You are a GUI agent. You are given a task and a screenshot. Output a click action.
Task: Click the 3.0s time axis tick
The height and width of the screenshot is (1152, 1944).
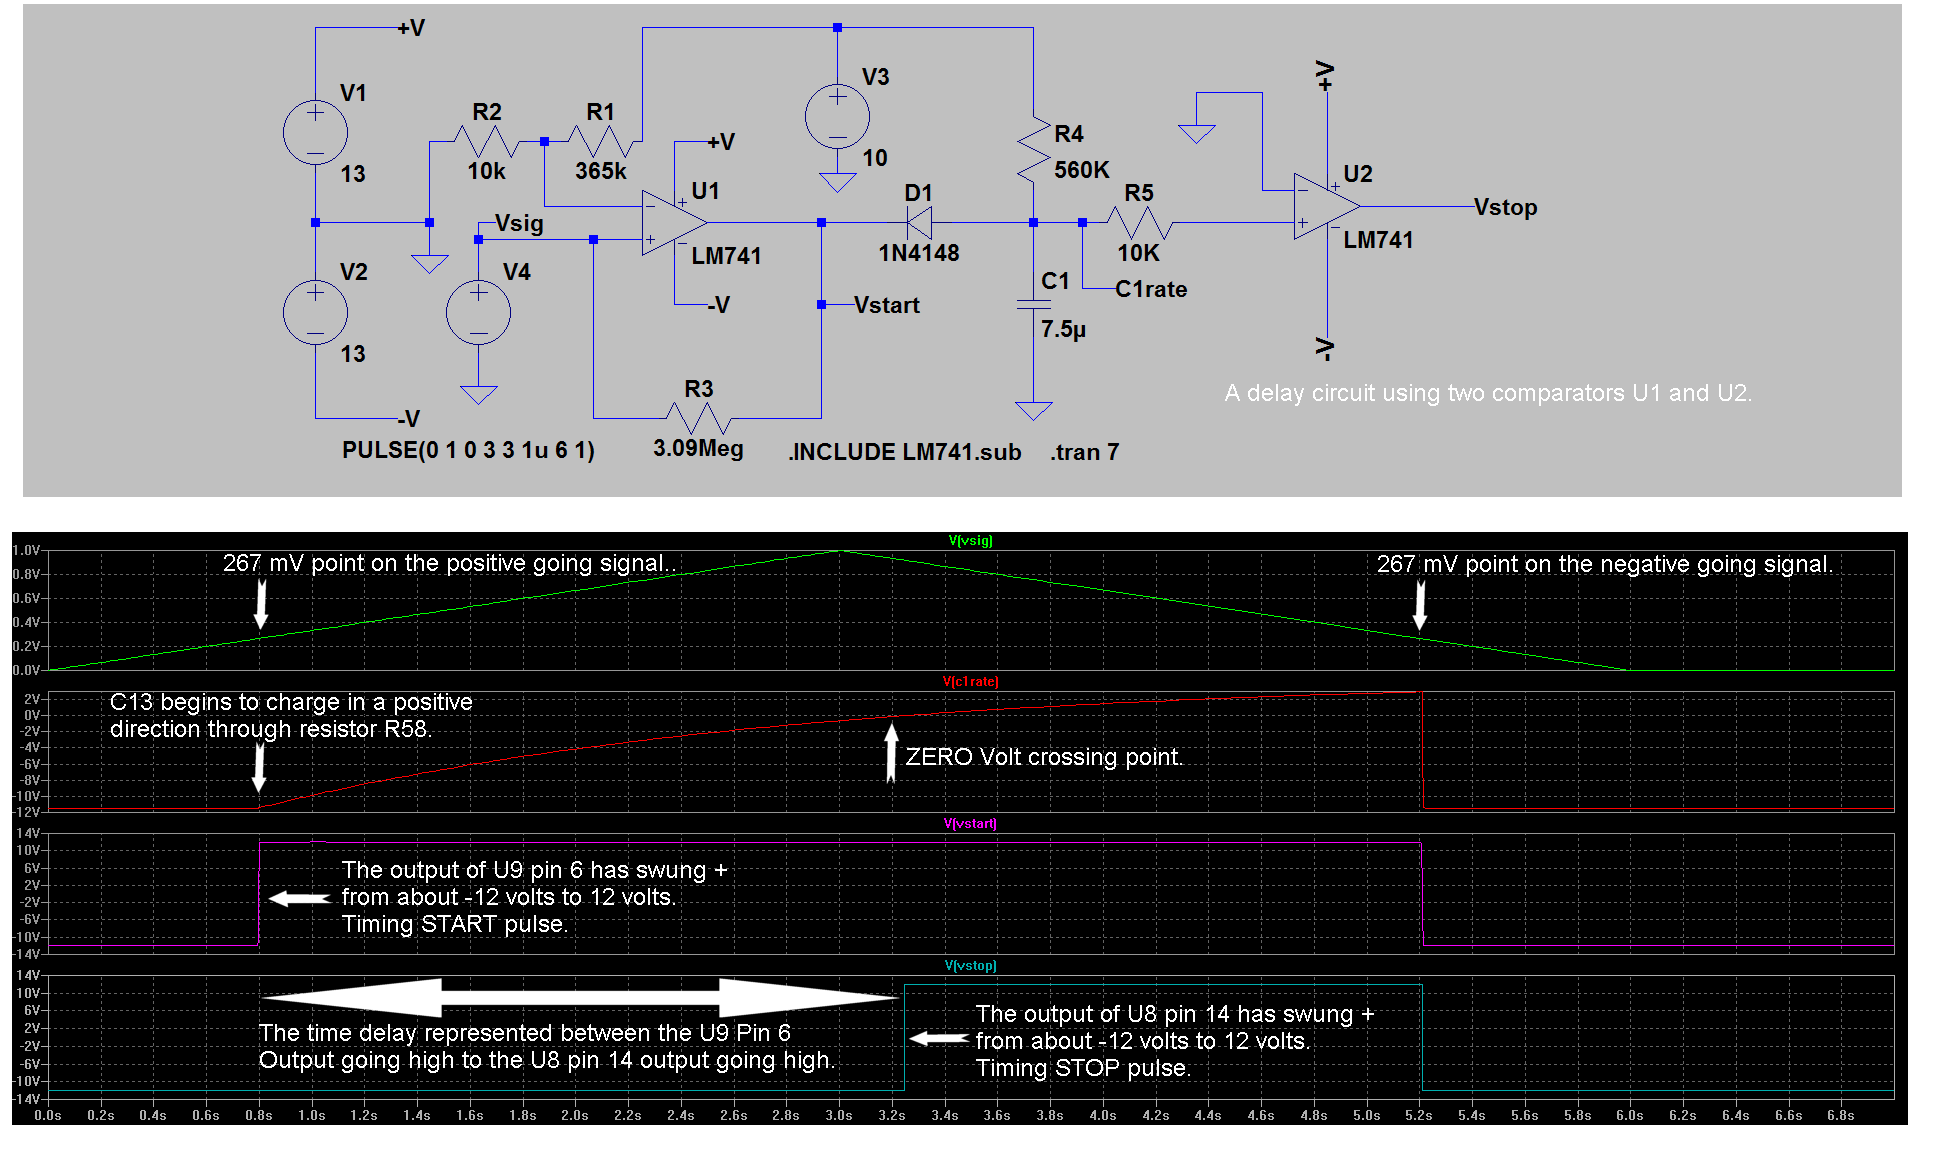pyautogui.click(x=838, y=1114)
